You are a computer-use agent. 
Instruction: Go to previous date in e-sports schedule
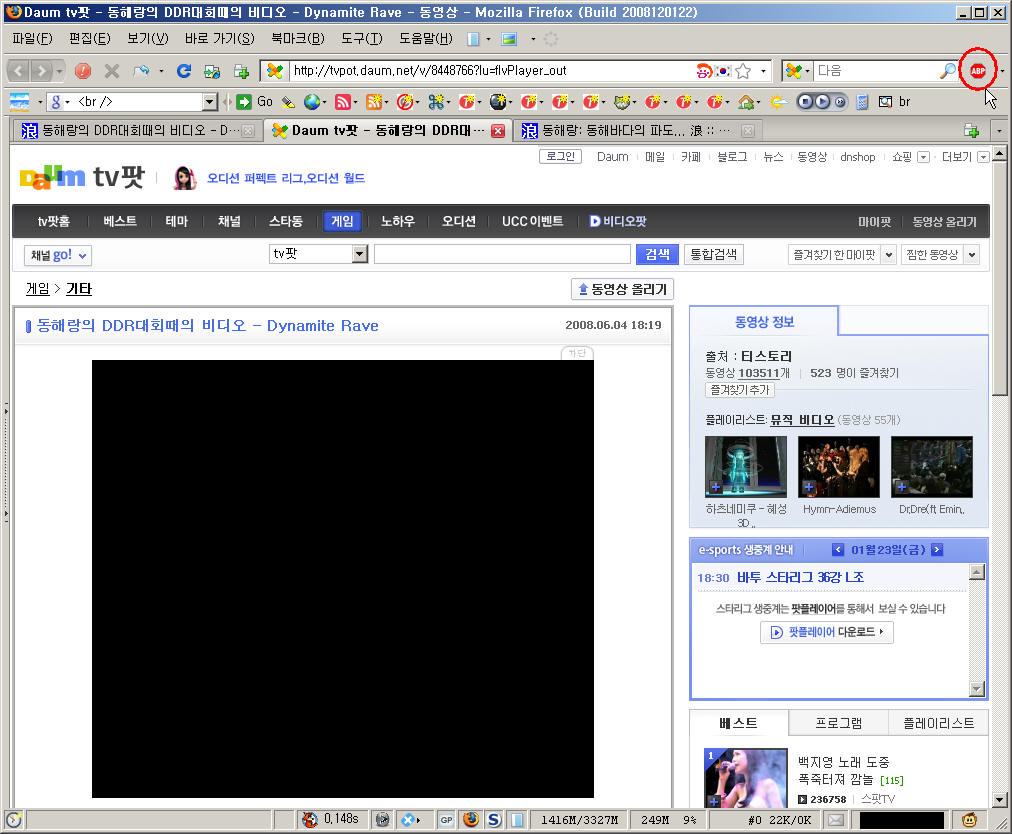tap(838, 550)
